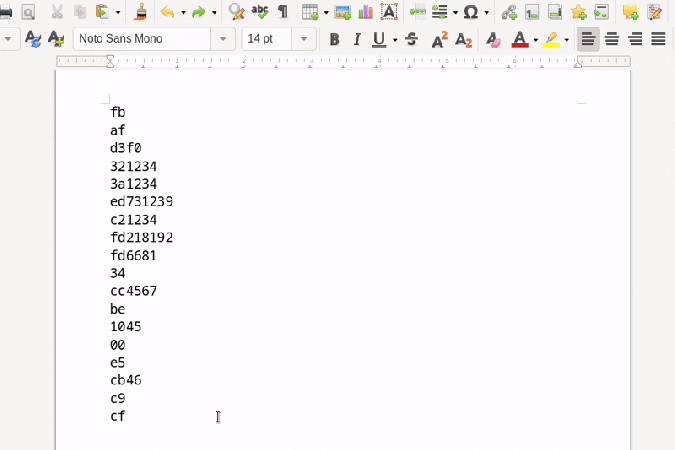Click the Insert Table grid icon
Screen dimensions: 675x450
pos(310,12)
